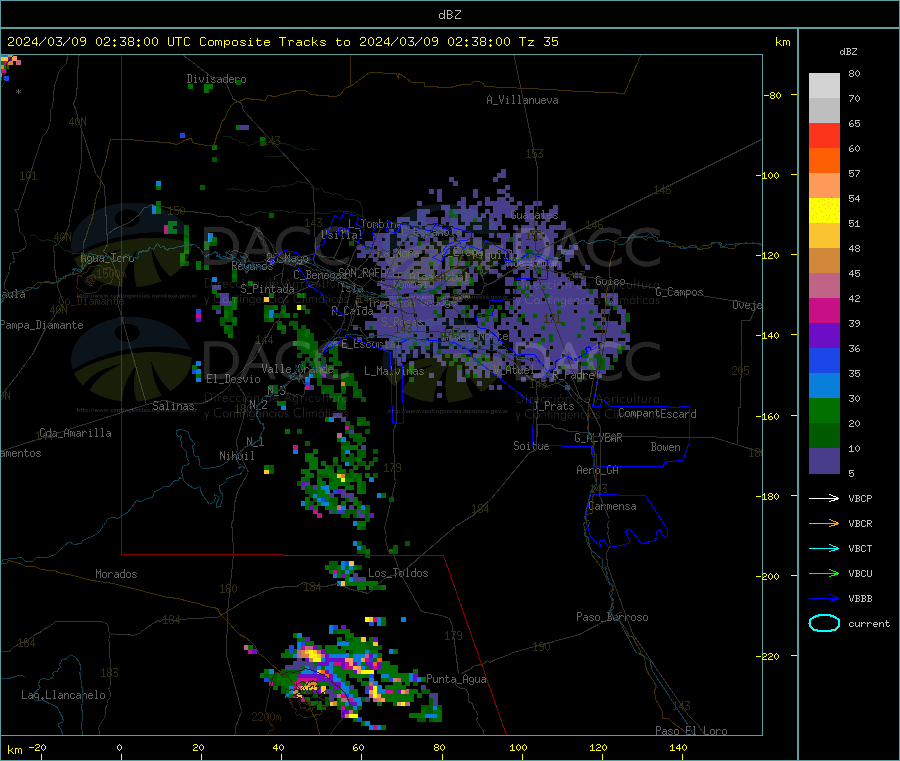Click the Goico map label
This screenshot has width=900, height=761.
point(610,281)
